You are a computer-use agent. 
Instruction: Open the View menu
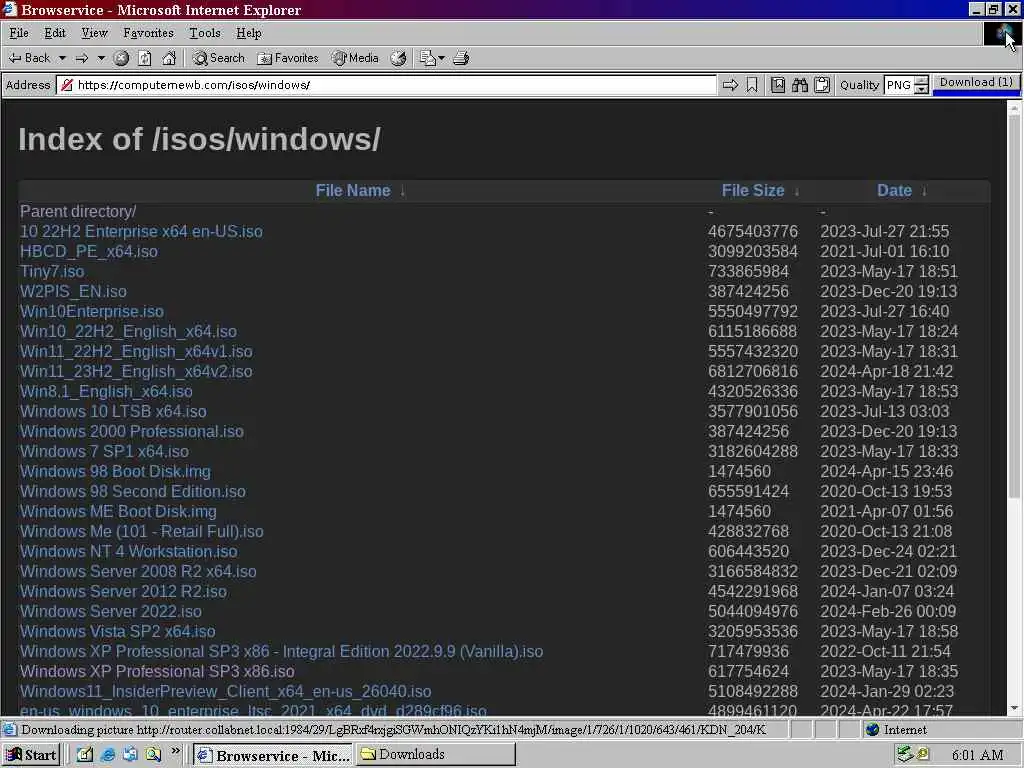pos(95,33)
